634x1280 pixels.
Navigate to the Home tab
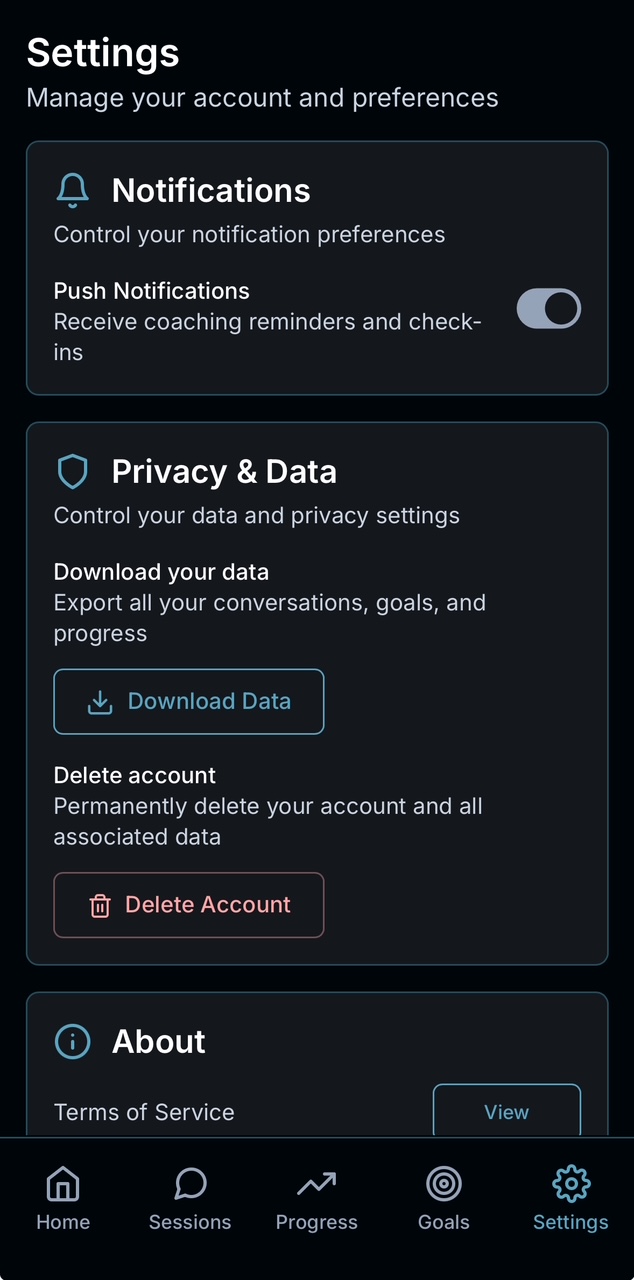(63, 1197)
